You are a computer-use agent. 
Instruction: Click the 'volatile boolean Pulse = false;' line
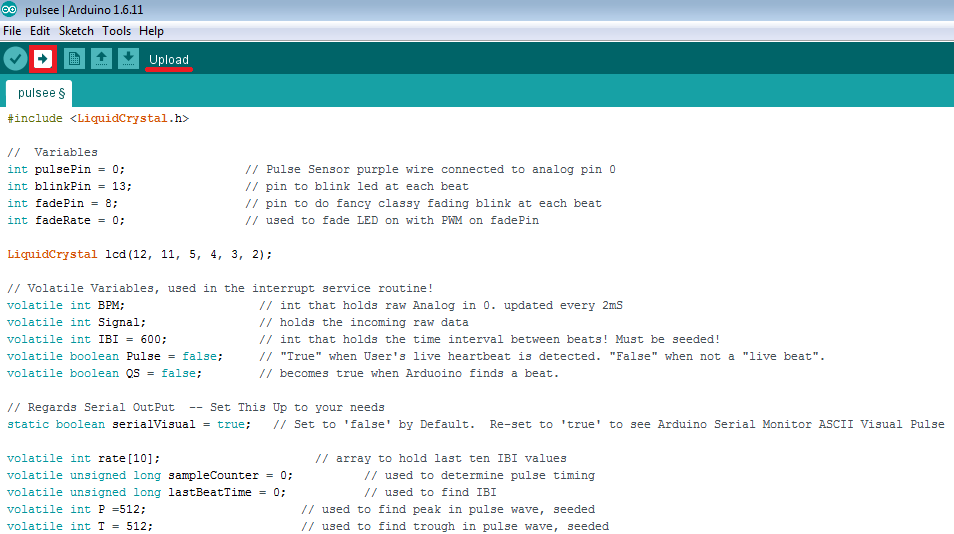click(115, 356)
